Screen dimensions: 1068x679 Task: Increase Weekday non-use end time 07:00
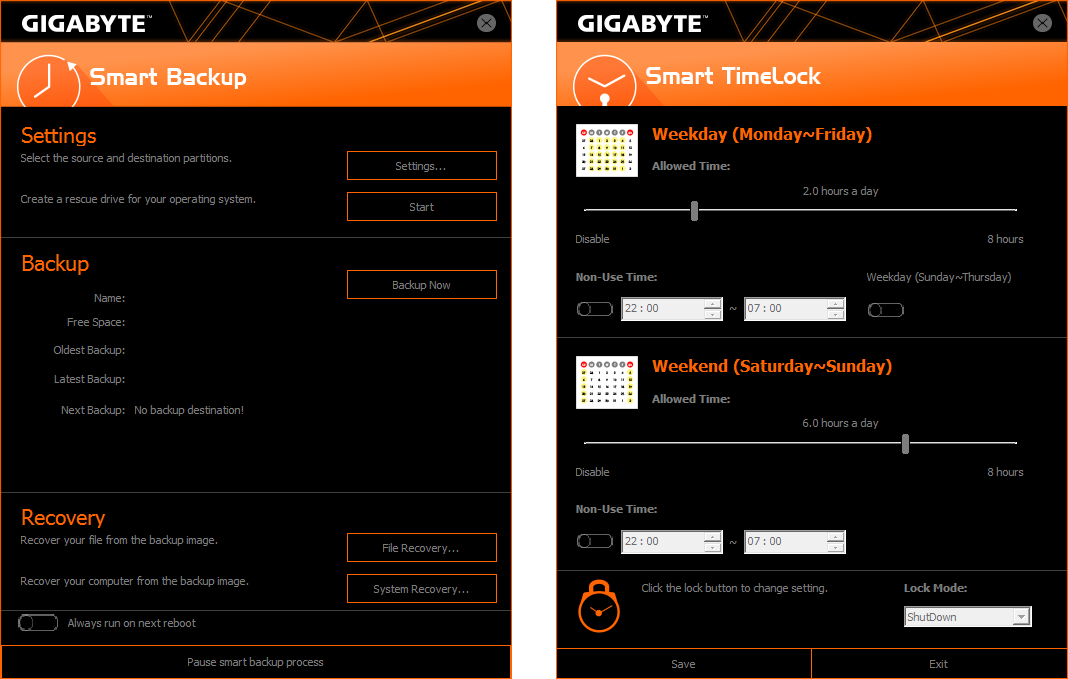coord(836,304)
